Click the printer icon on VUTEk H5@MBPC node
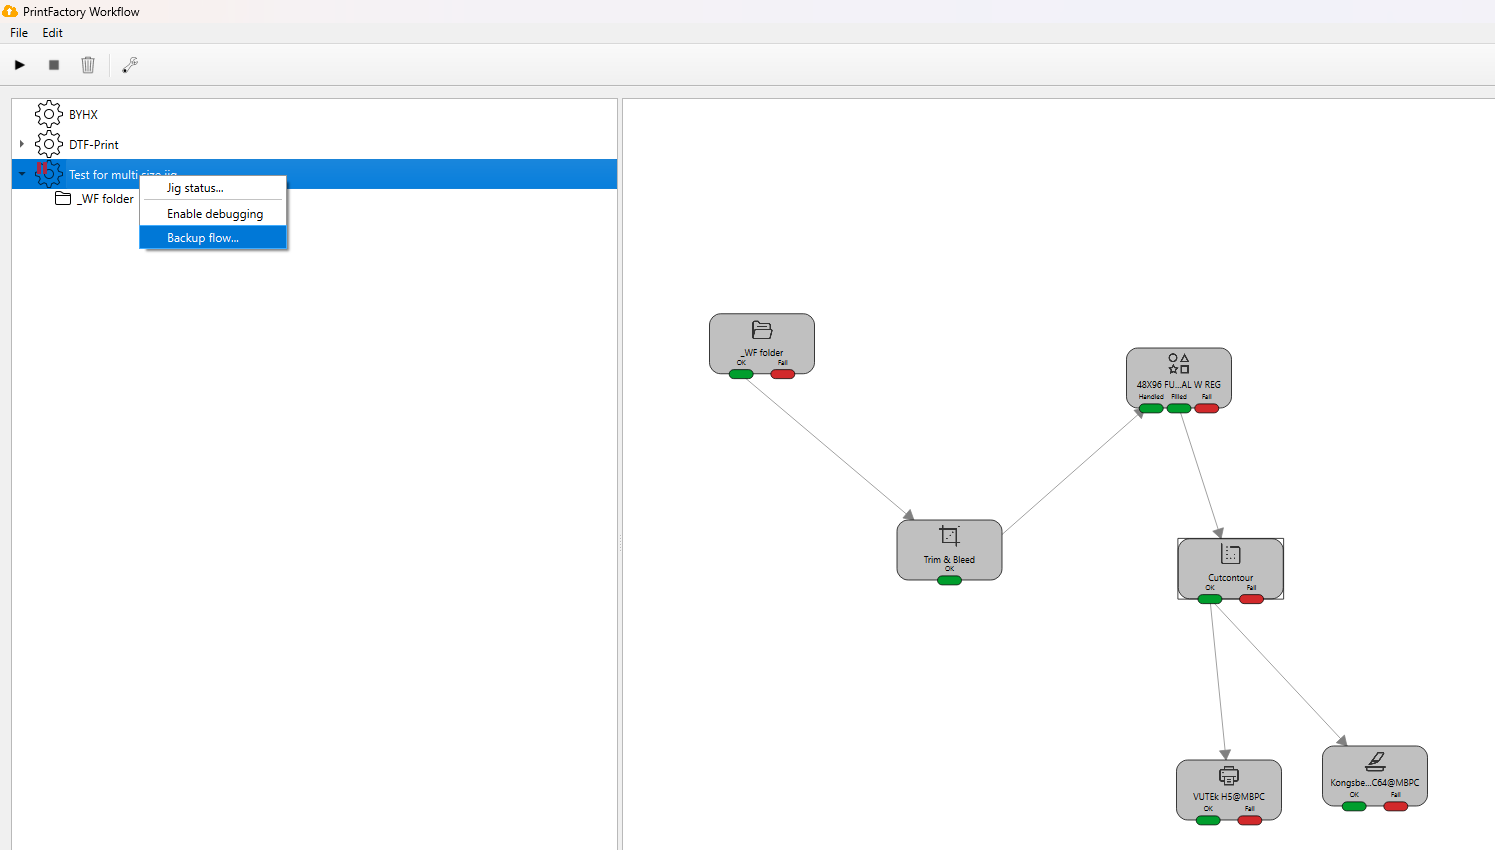Viewport: 1495px width, 850px height. (1229, 775)
